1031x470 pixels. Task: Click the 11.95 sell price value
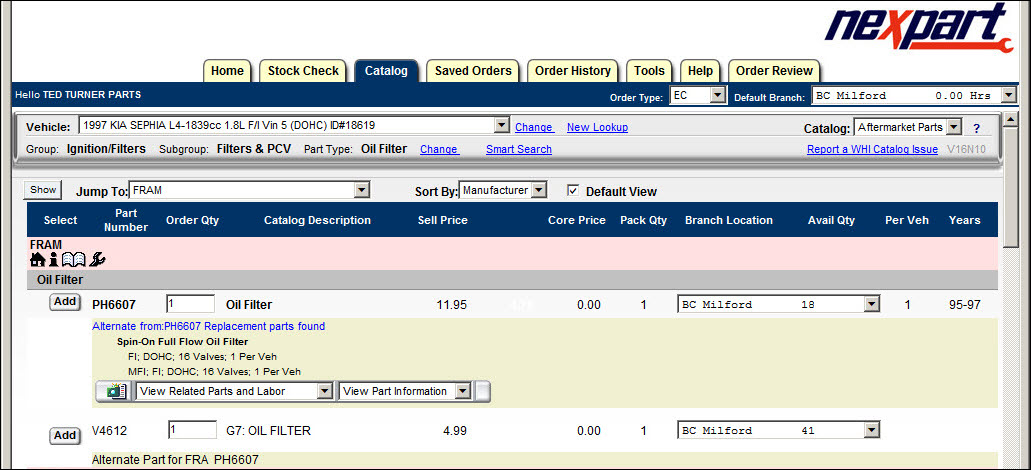coord(452,305)
